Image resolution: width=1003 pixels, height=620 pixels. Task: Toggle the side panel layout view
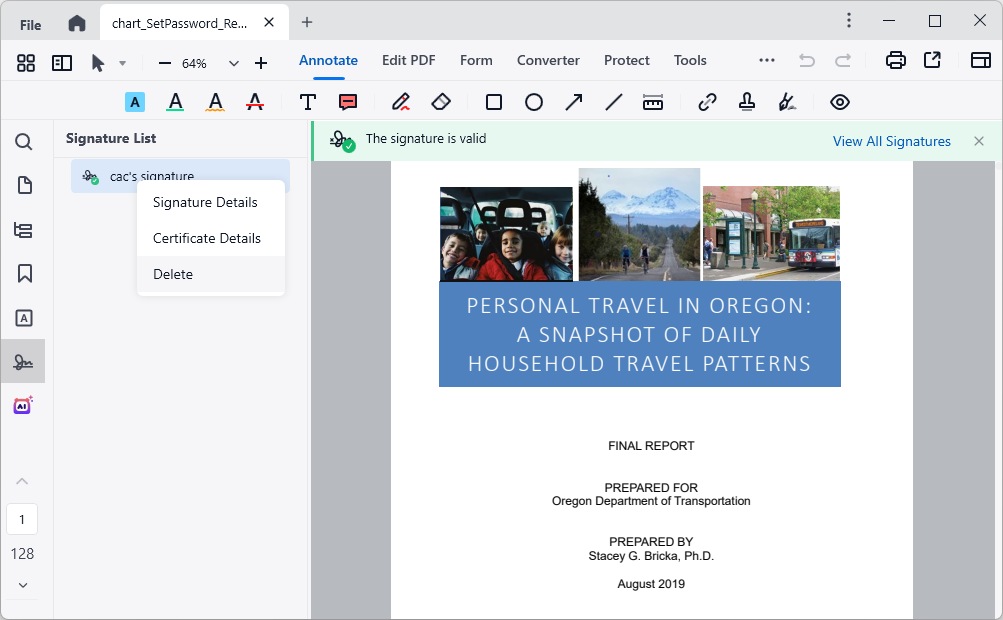61,62
